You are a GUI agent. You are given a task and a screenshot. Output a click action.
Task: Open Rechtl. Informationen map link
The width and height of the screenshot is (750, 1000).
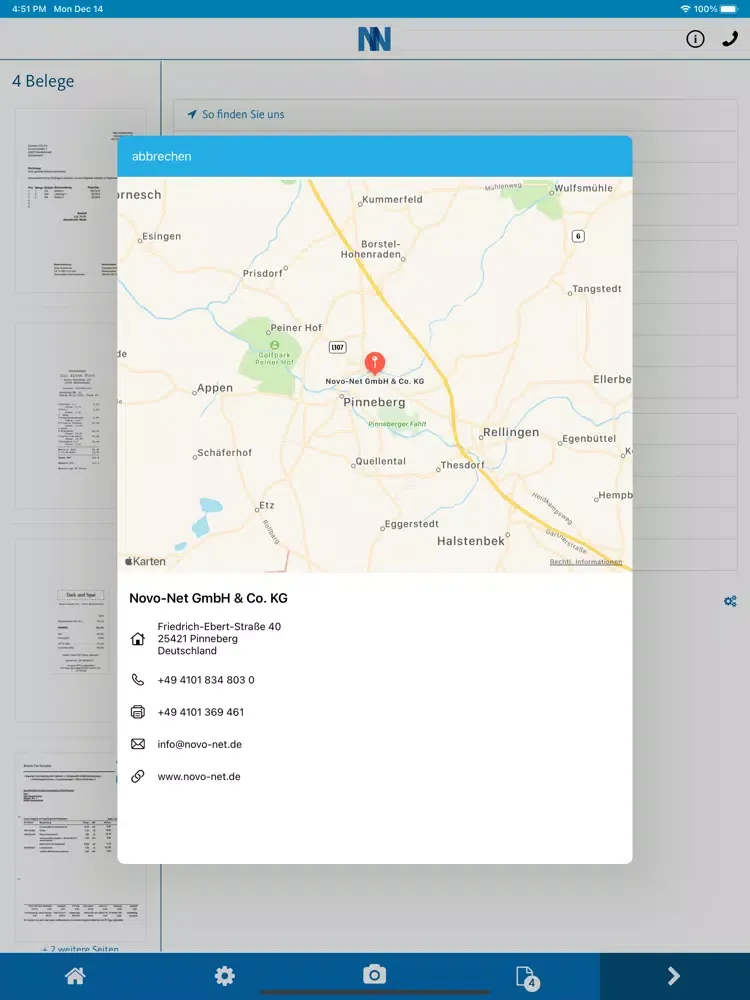(585, 562)
